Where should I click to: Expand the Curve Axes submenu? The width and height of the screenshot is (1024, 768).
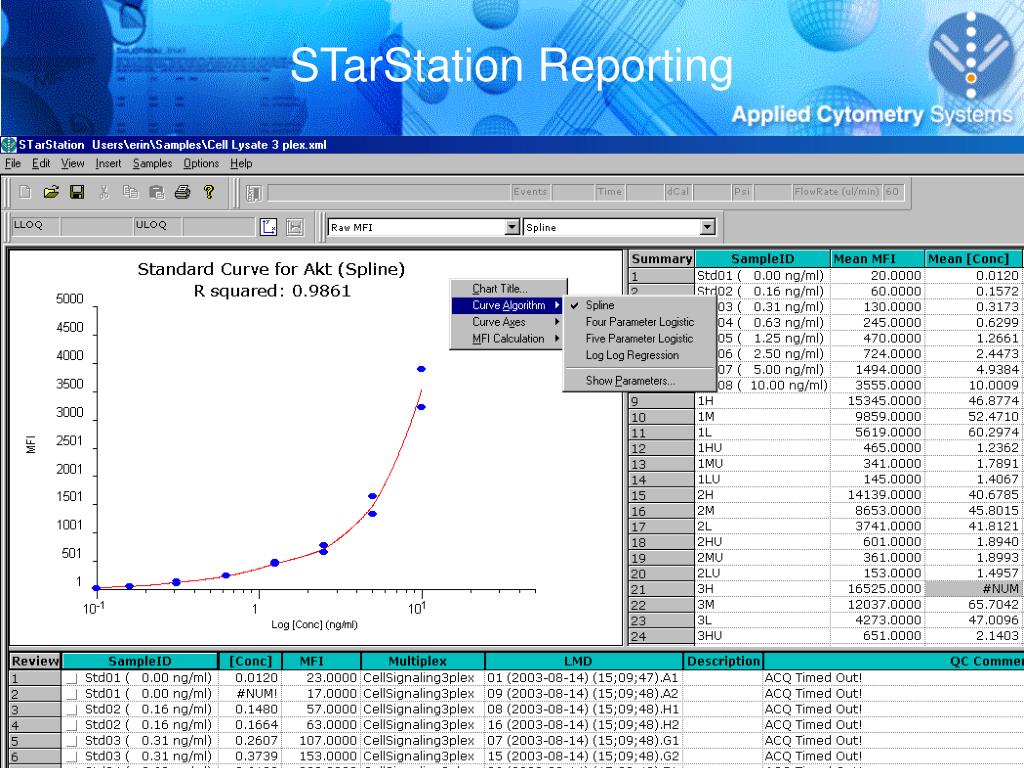(507, 322)
